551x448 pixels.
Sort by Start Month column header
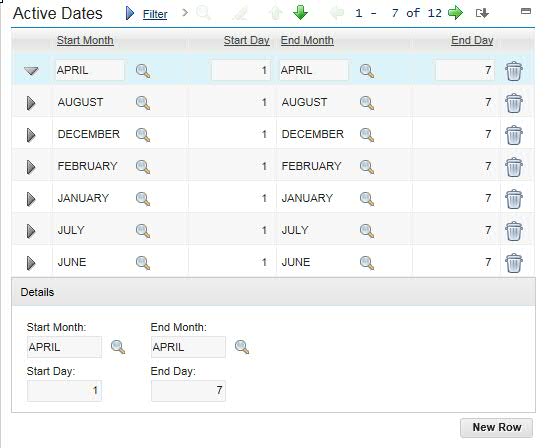(85, 40)
